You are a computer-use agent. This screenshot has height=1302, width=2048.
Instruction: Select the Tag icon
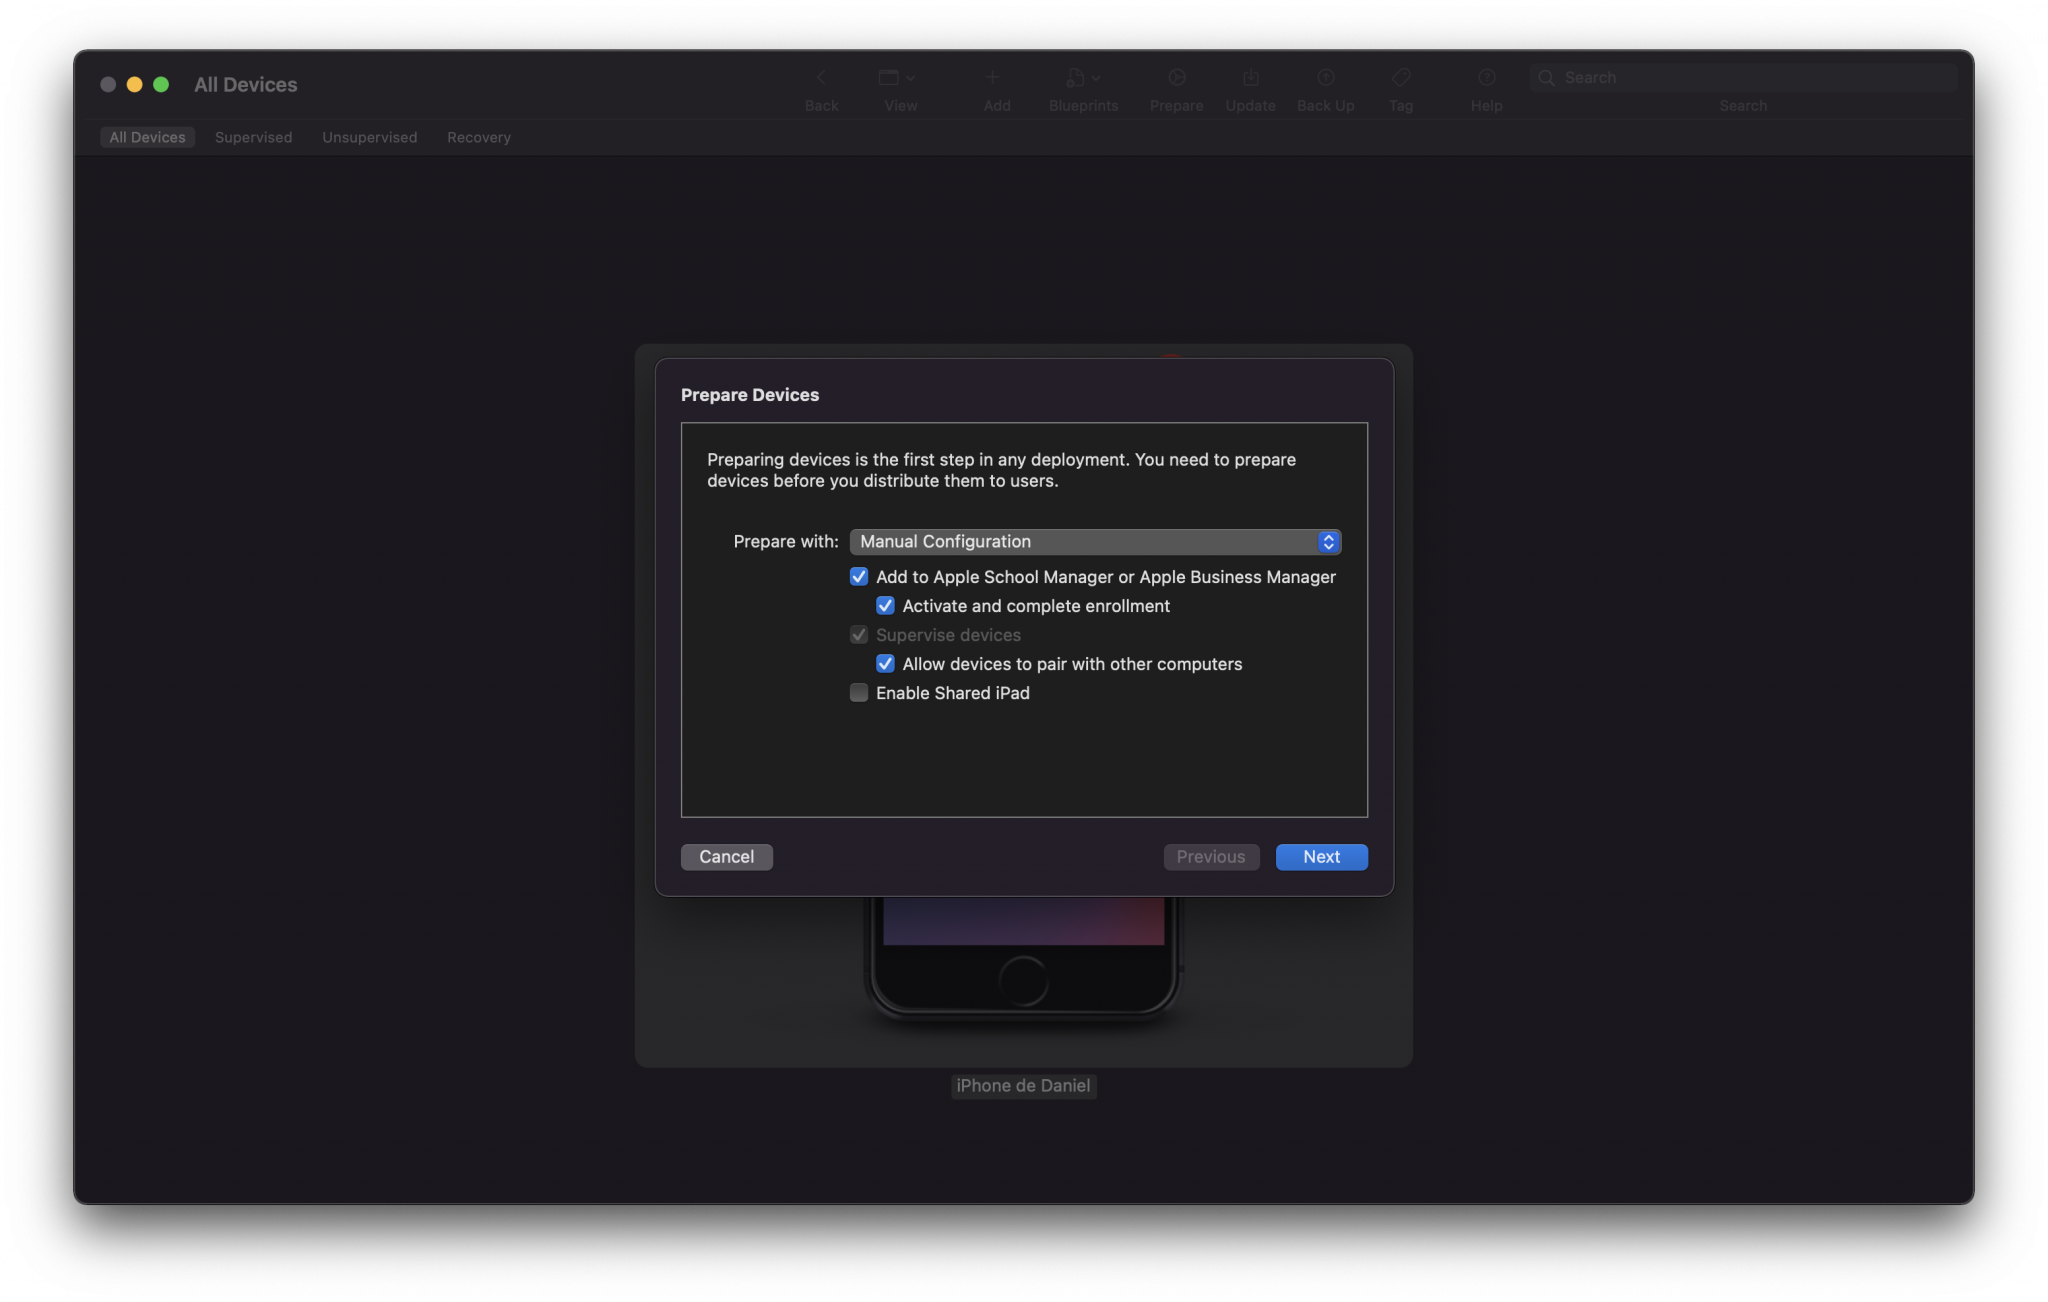pos(1400,77)
